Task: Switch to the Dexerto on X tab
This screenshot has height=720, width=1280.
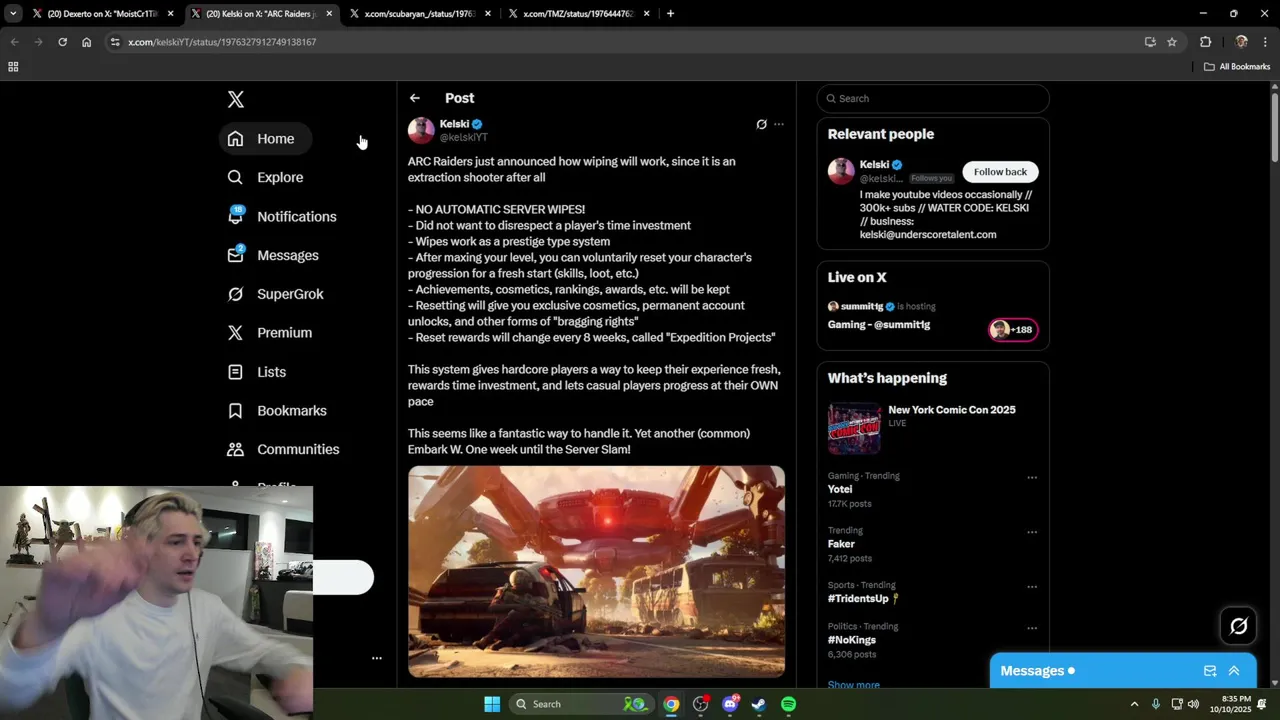Action: point(103,14)
